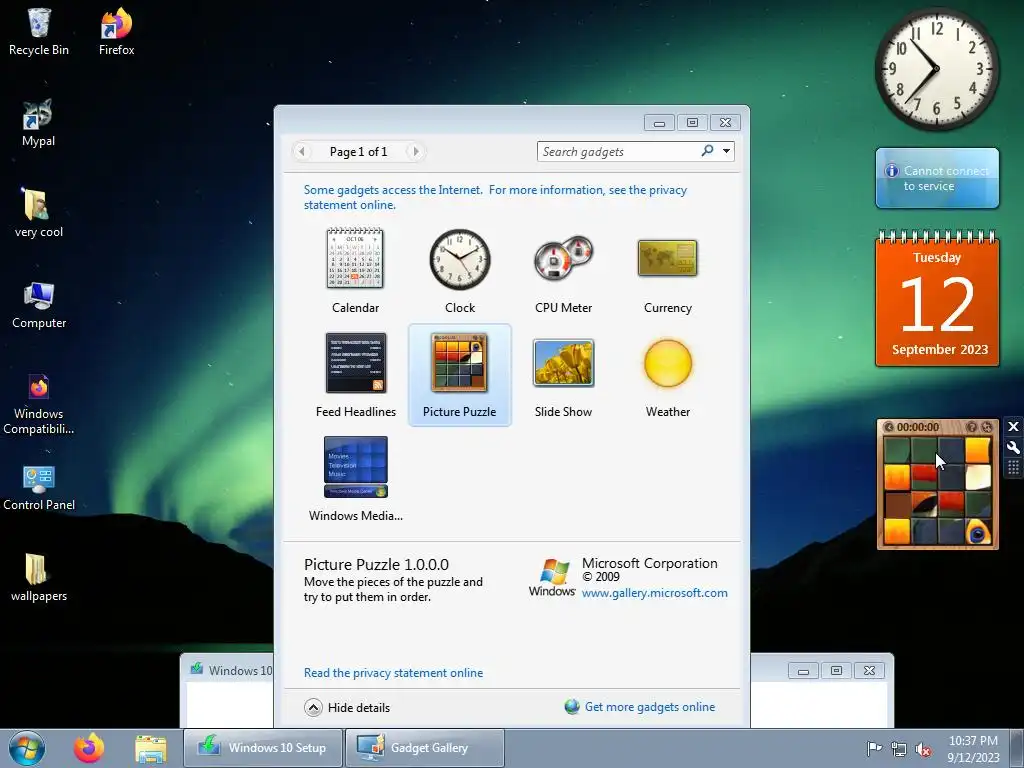Shuffle the Picture Puzzle tiles

tap(987, 427)
